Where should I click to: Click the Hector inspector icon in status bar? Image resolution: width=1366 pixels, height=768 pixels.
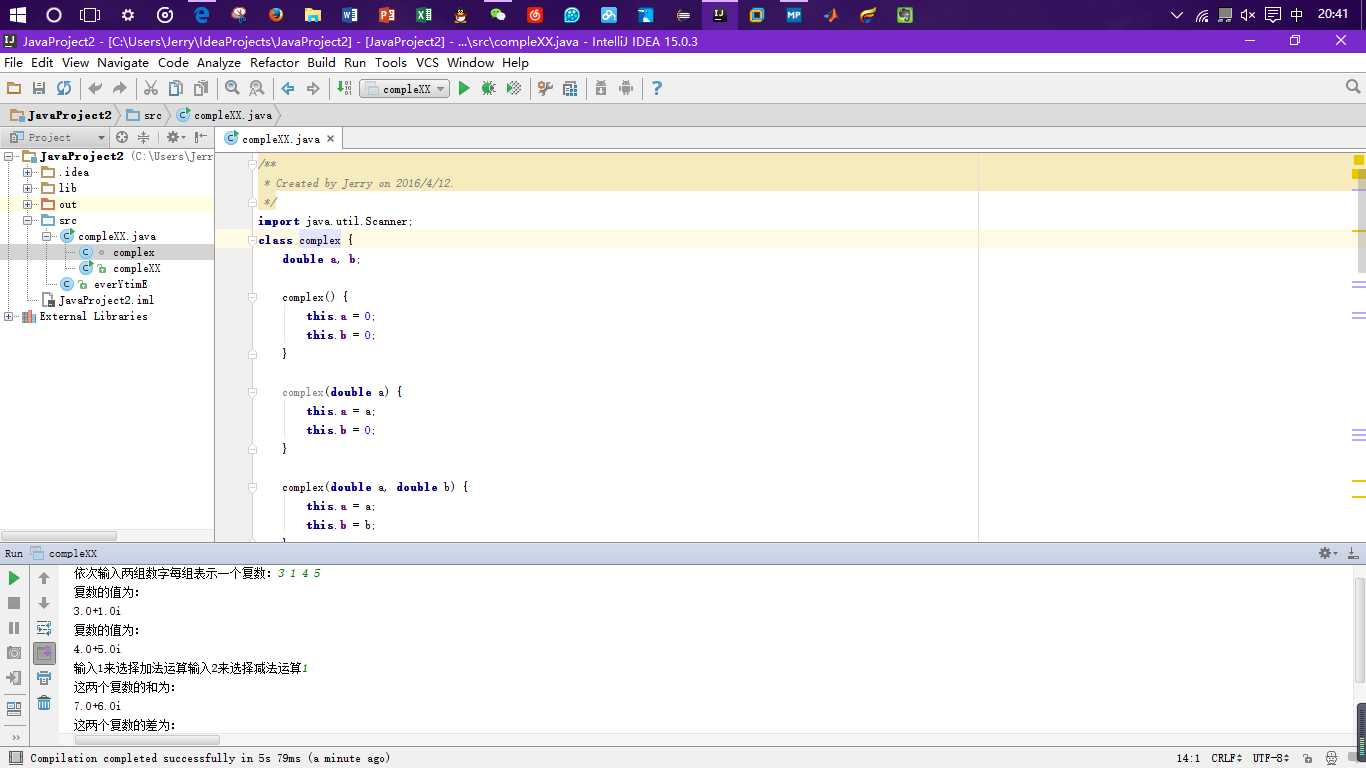[x=1332, y=758]
